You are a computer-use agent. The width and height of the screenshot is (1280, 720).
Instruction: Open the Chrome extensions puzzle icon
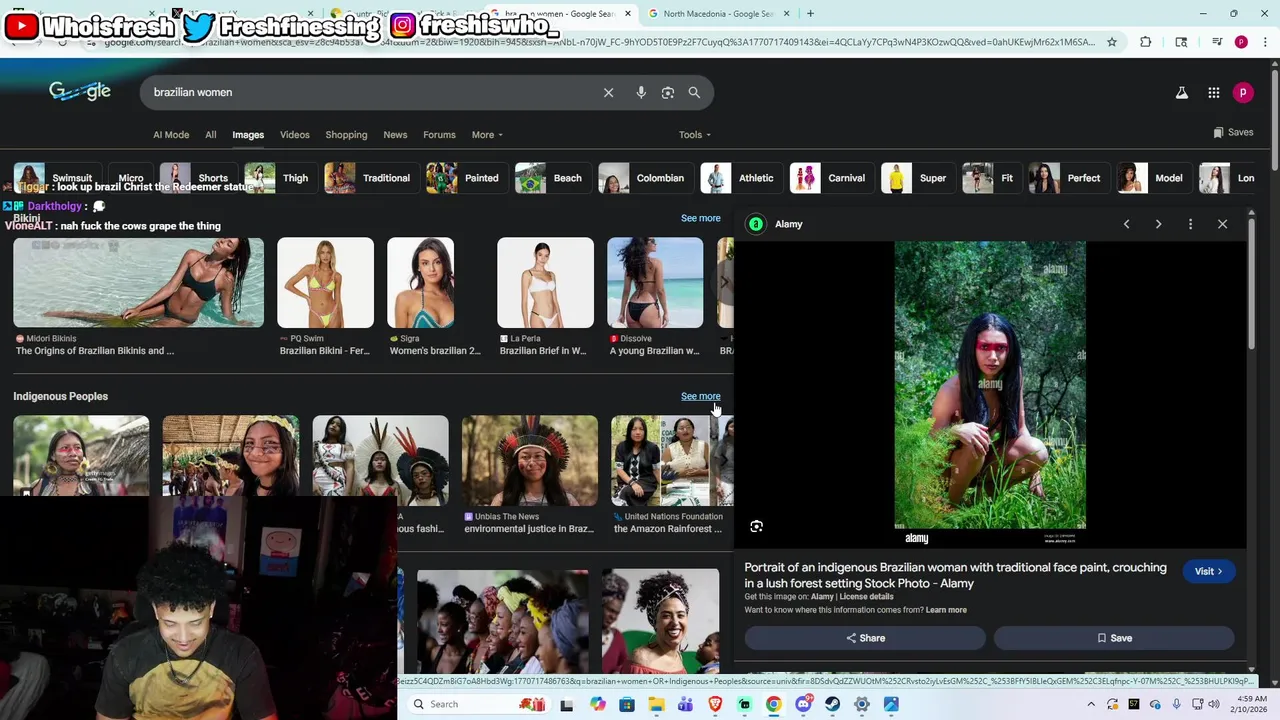click(x=1145, y=42)
